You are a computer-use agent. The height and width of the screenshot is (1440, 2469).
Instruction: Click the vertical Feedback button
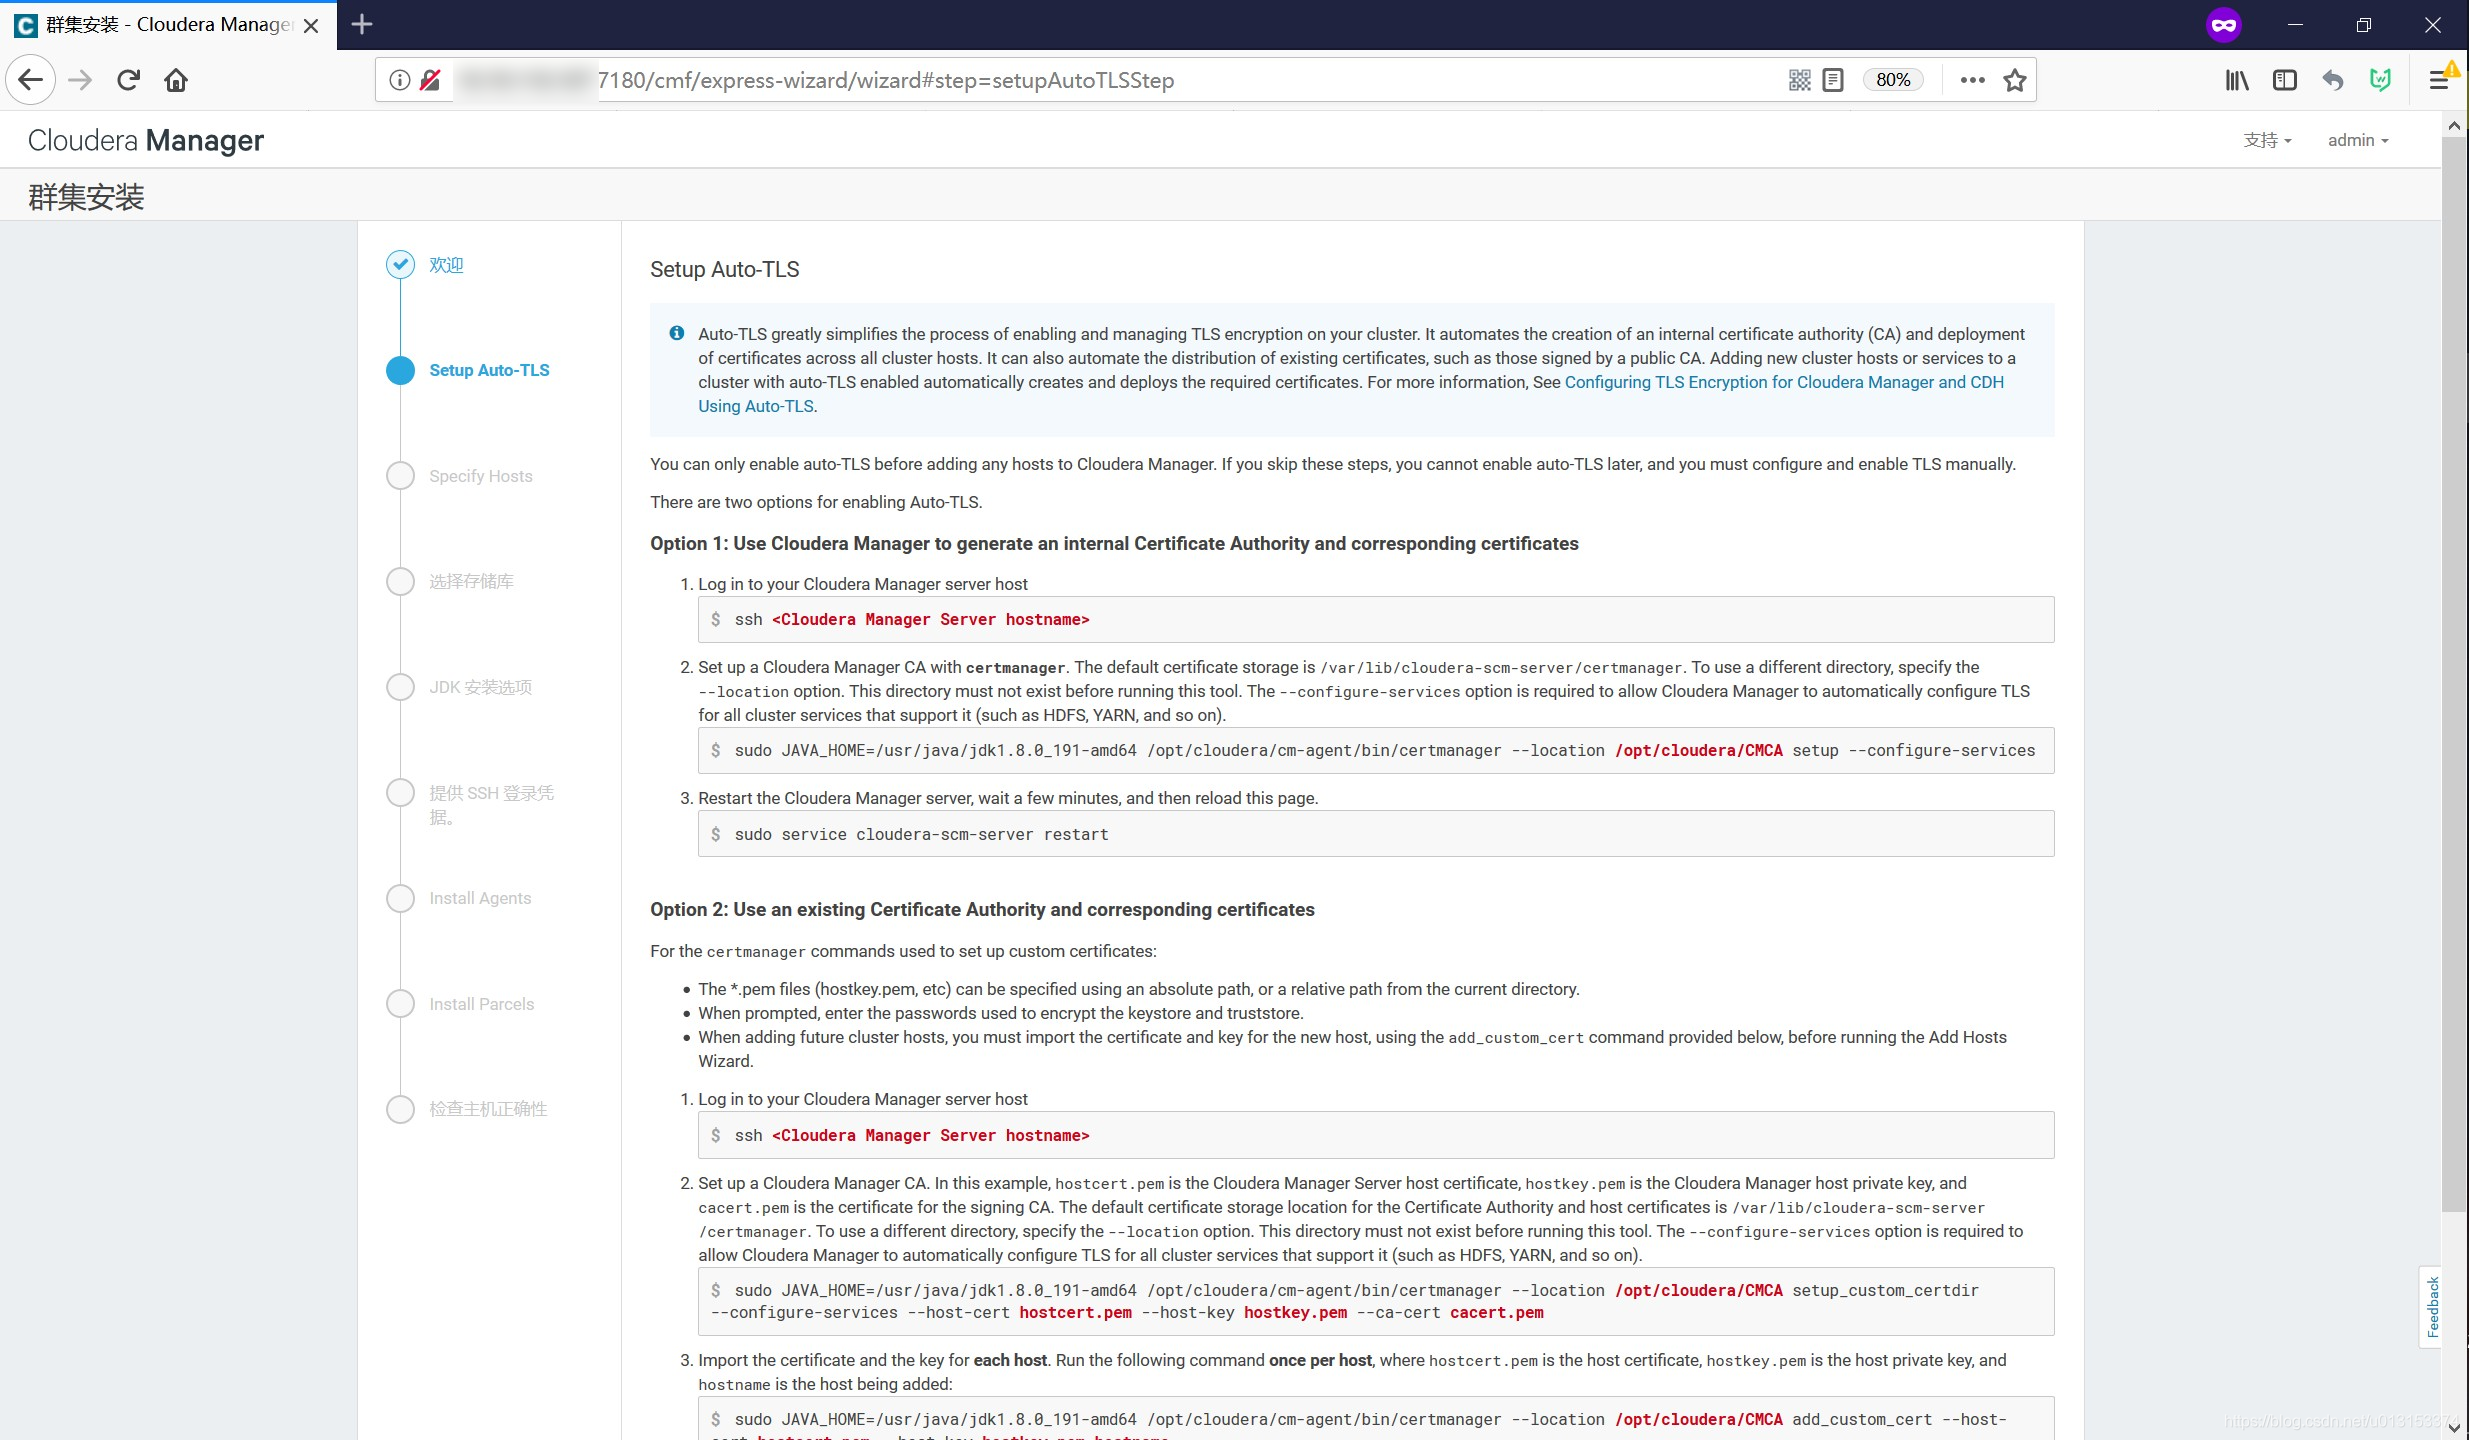click(2433, 1307)
